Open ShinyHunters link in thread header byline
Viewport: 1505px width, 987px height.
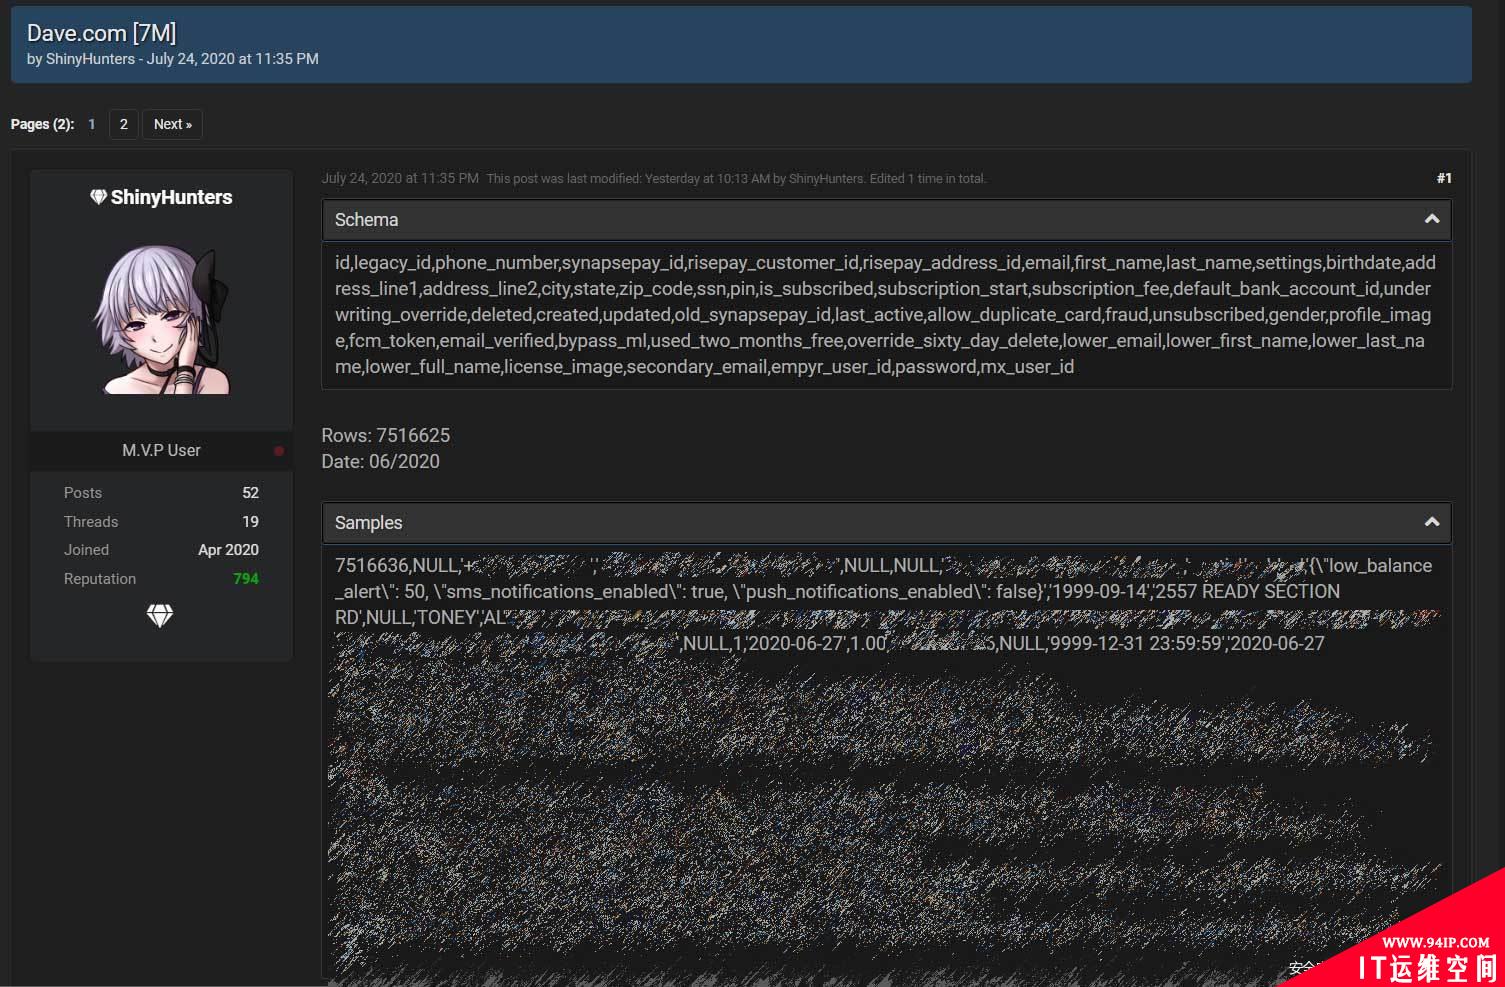[90, 59]
